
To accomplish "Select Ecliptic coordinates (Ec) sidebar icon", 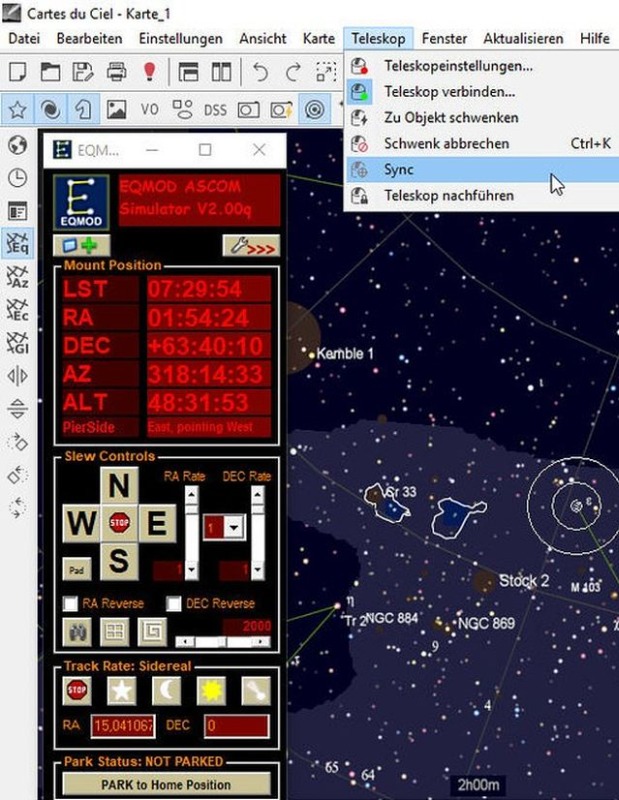I will (18, 310).
